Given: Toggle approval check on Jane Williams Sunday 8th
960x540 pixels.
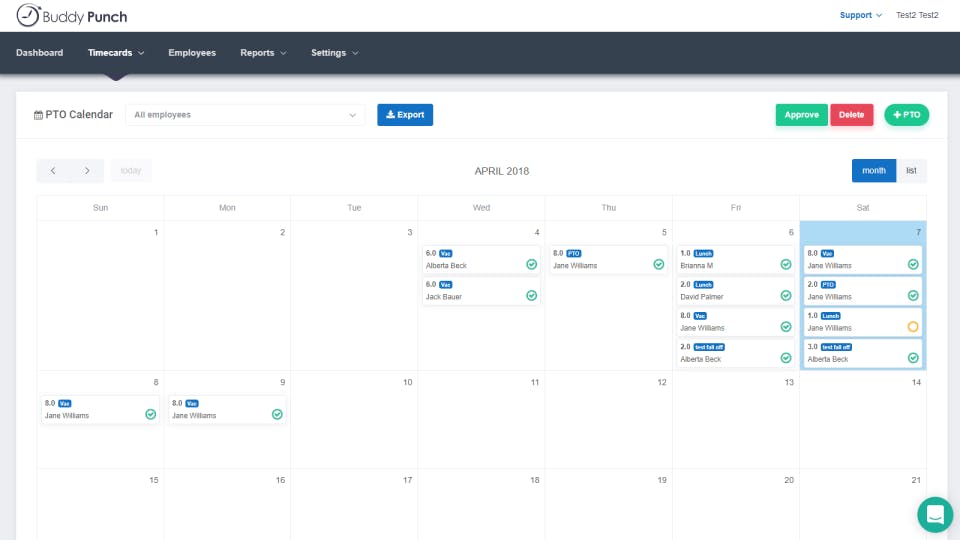Looking at the screenshot, I should click(151, 414).
